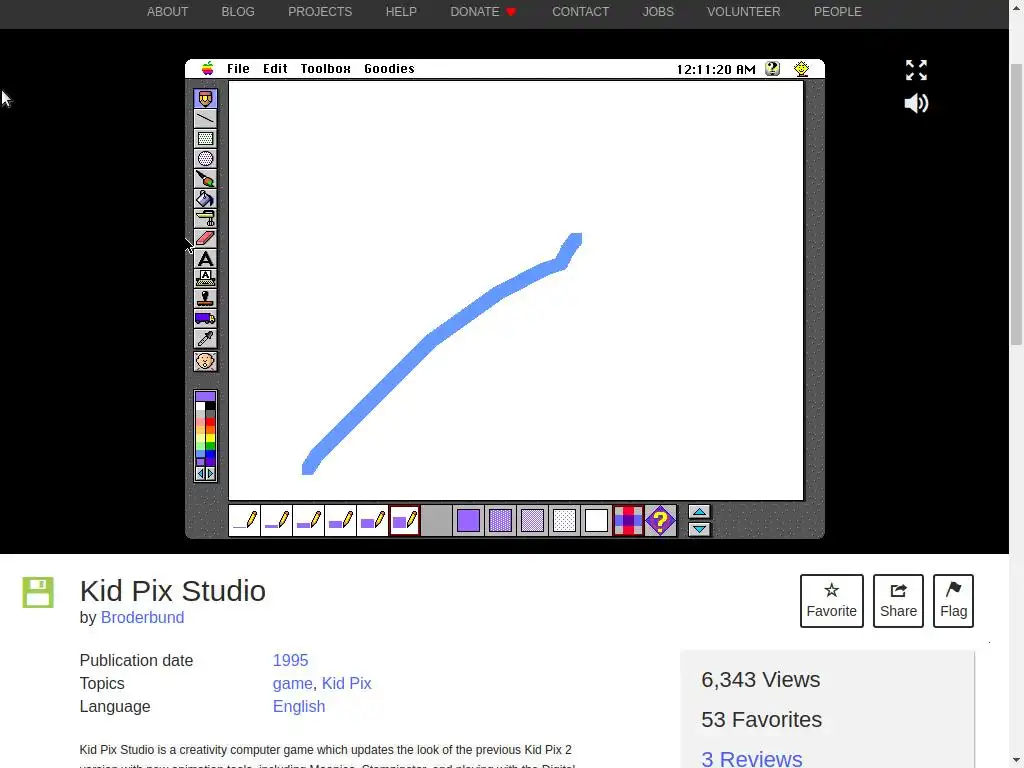Choose the fifth pencil width option

coord(372,520)
